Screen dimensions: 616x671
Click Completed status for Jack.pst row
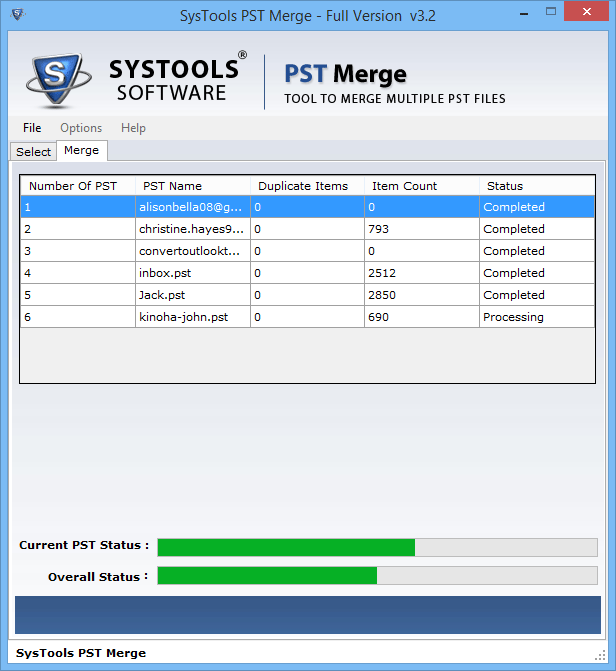coord(537,295)
